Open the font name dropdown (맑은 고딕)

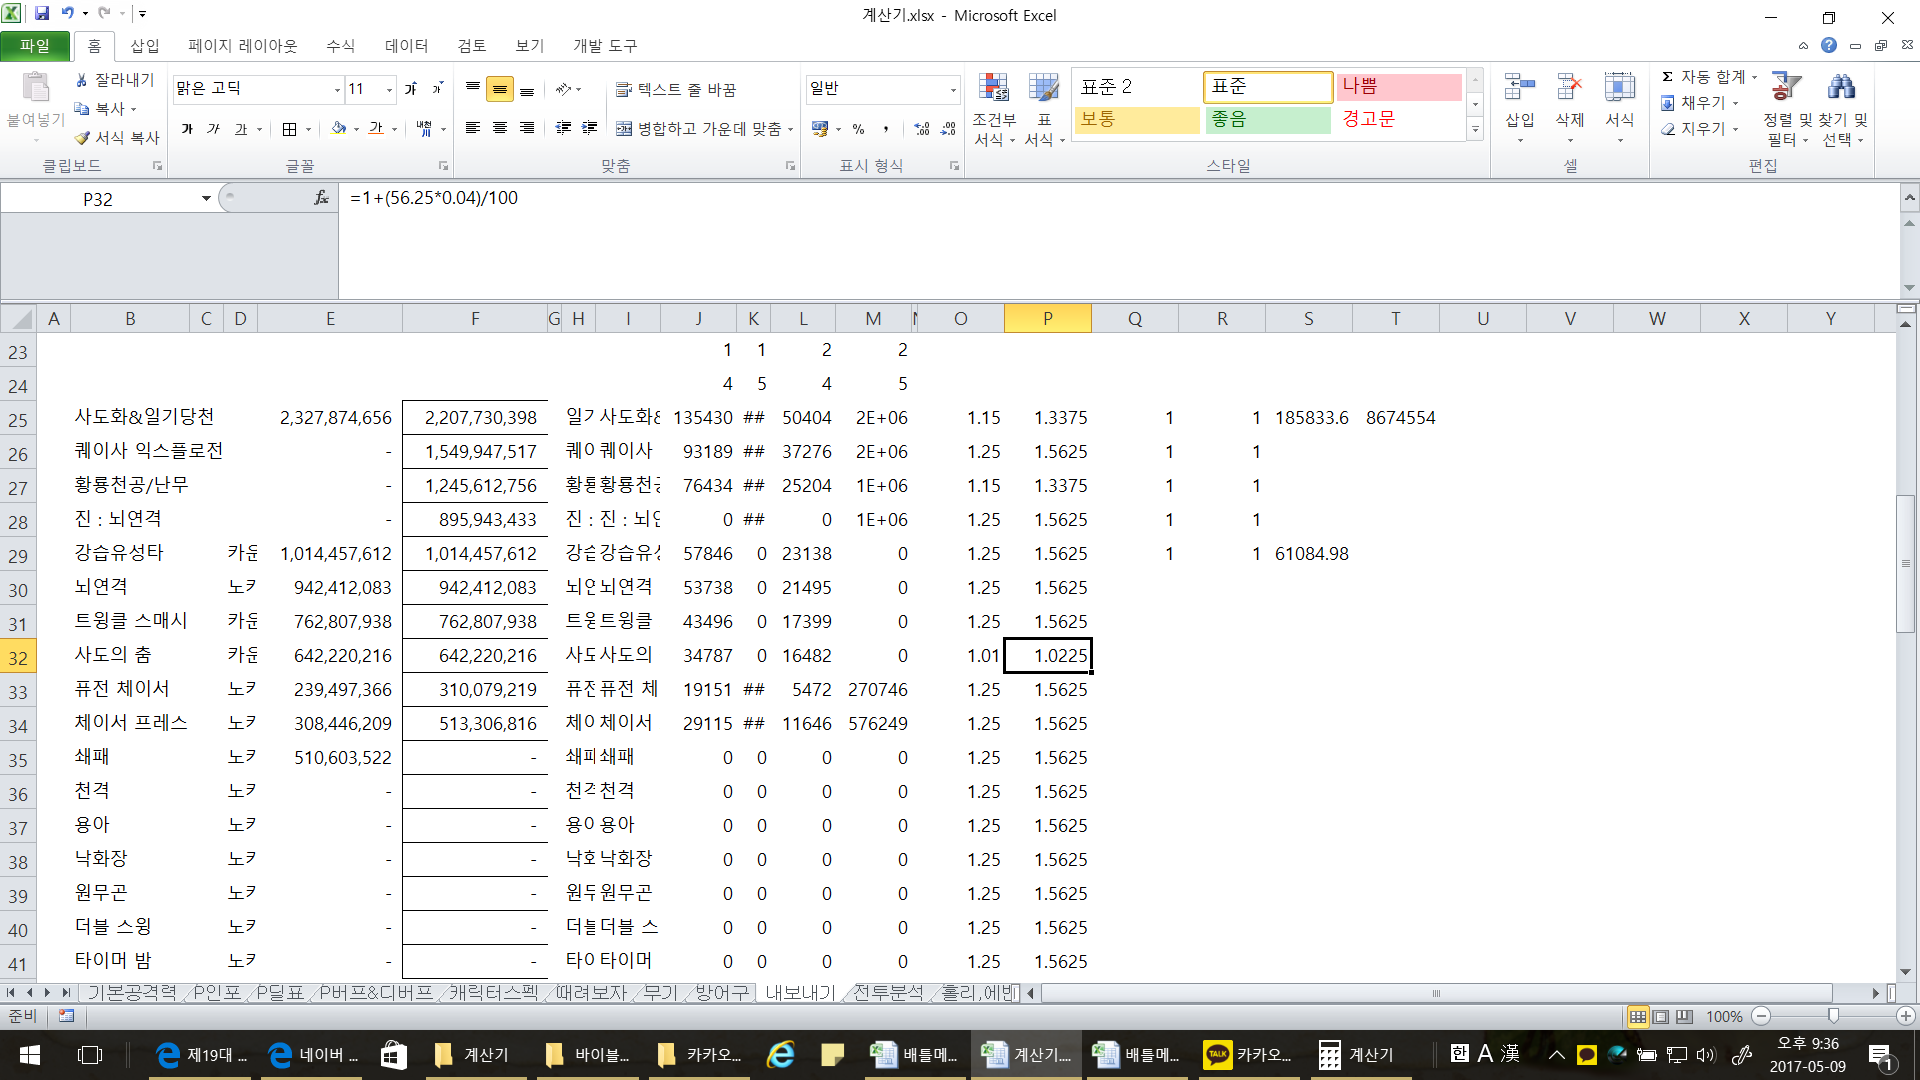[337, 89]
